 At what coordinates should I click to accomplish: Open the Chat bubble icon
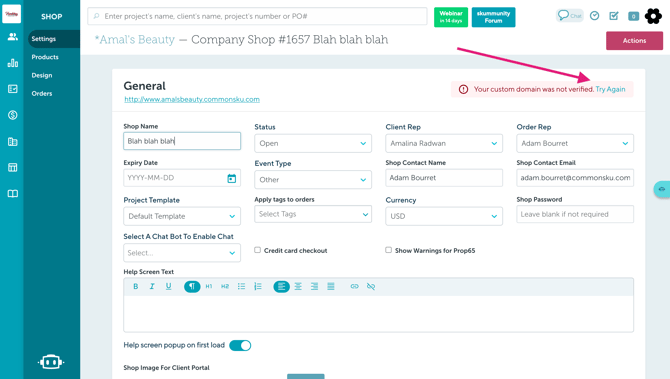pos(569,16)
